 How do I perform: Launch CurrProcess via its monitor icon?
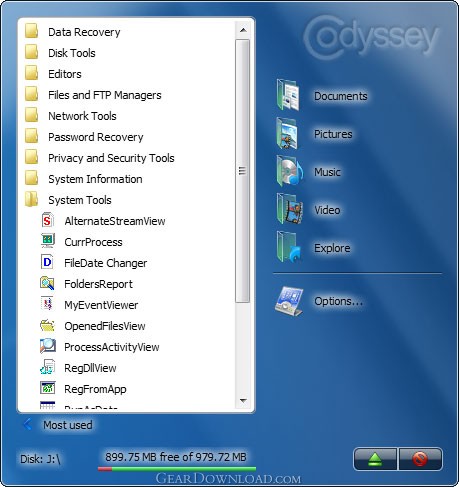coord(47,241)
